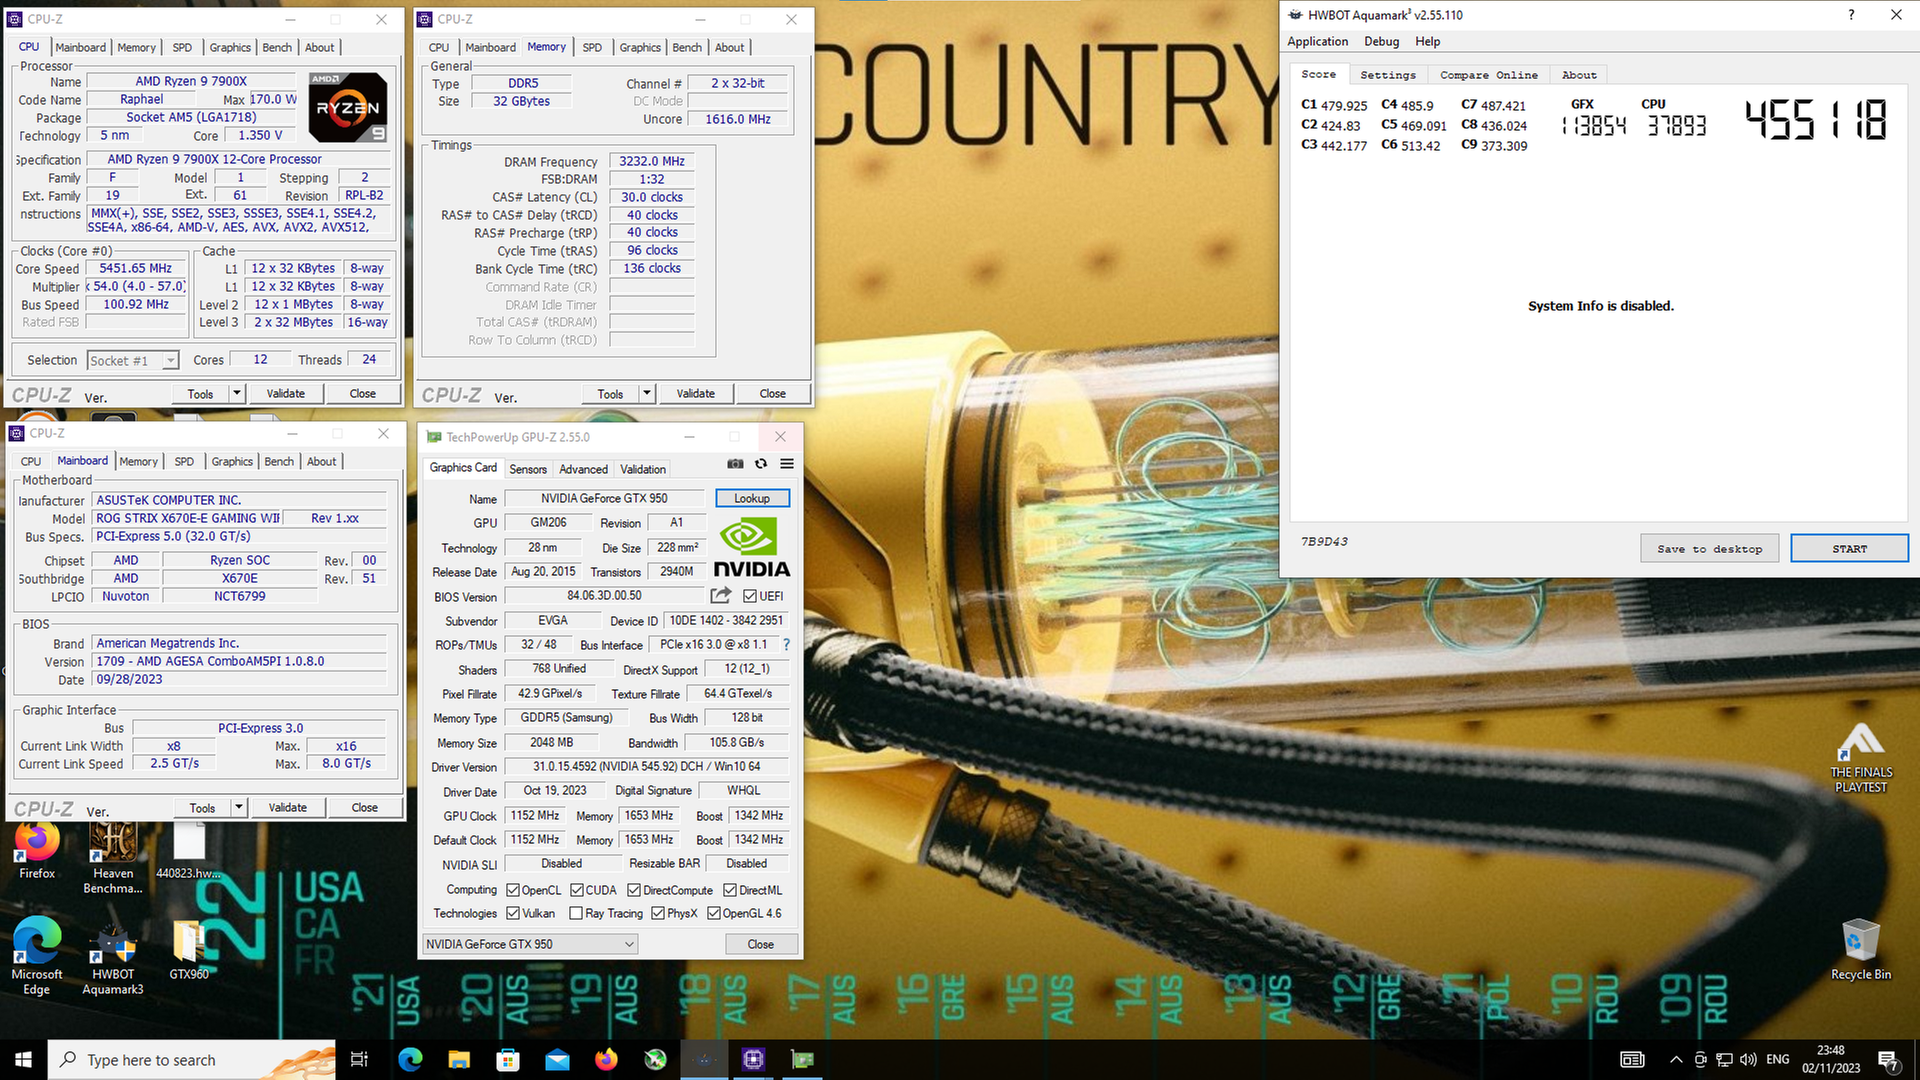Open the NVIDIA GeForce GTX 950 GPU selector dropdown
The height and width of the screenshot is (1080, 1920).
coord(530,944)
